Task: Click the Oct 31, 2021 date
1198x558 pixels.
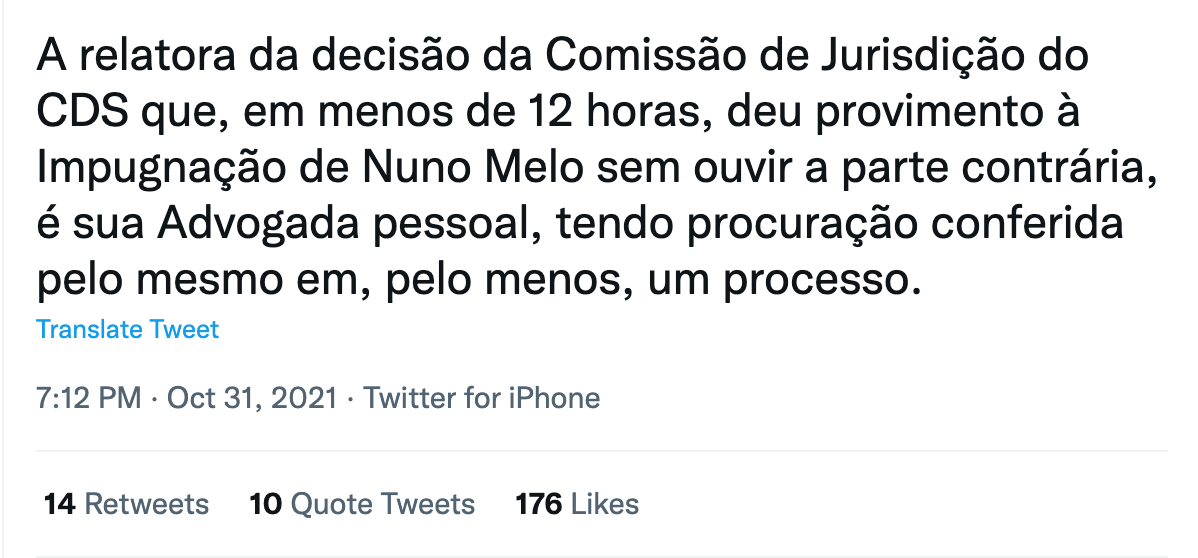Action: 252,398
